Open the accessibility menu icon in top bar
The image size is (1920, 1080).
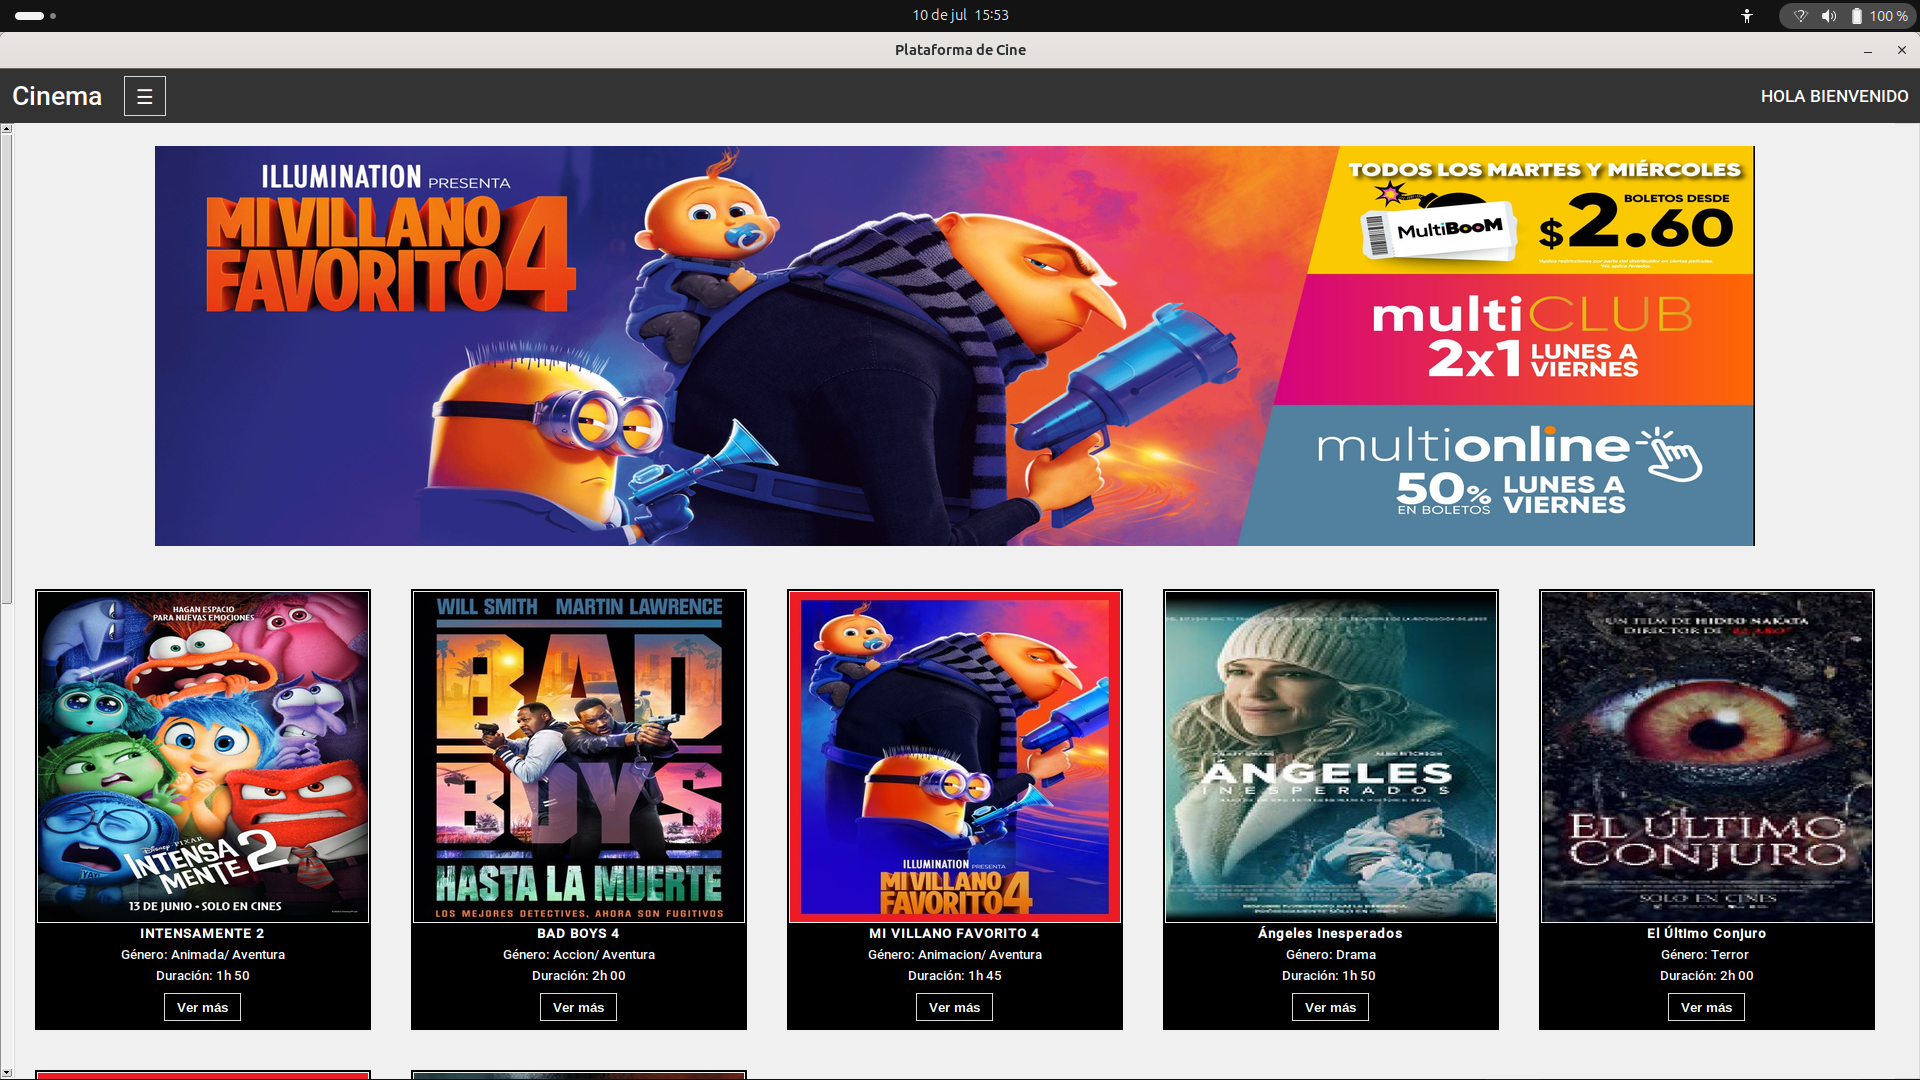(x=1747, y=16)
